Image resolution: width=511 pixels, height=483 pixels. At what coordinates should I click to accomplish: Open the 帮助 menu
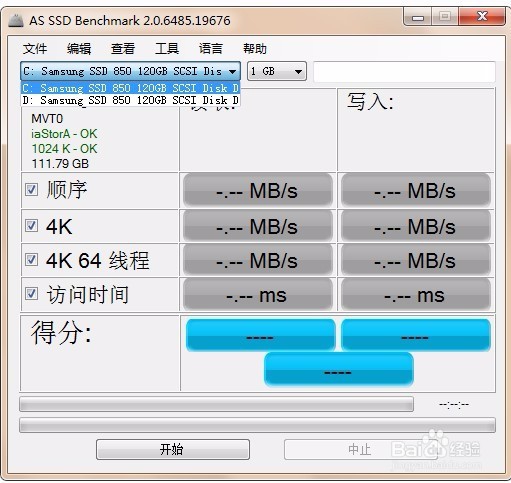254,49
